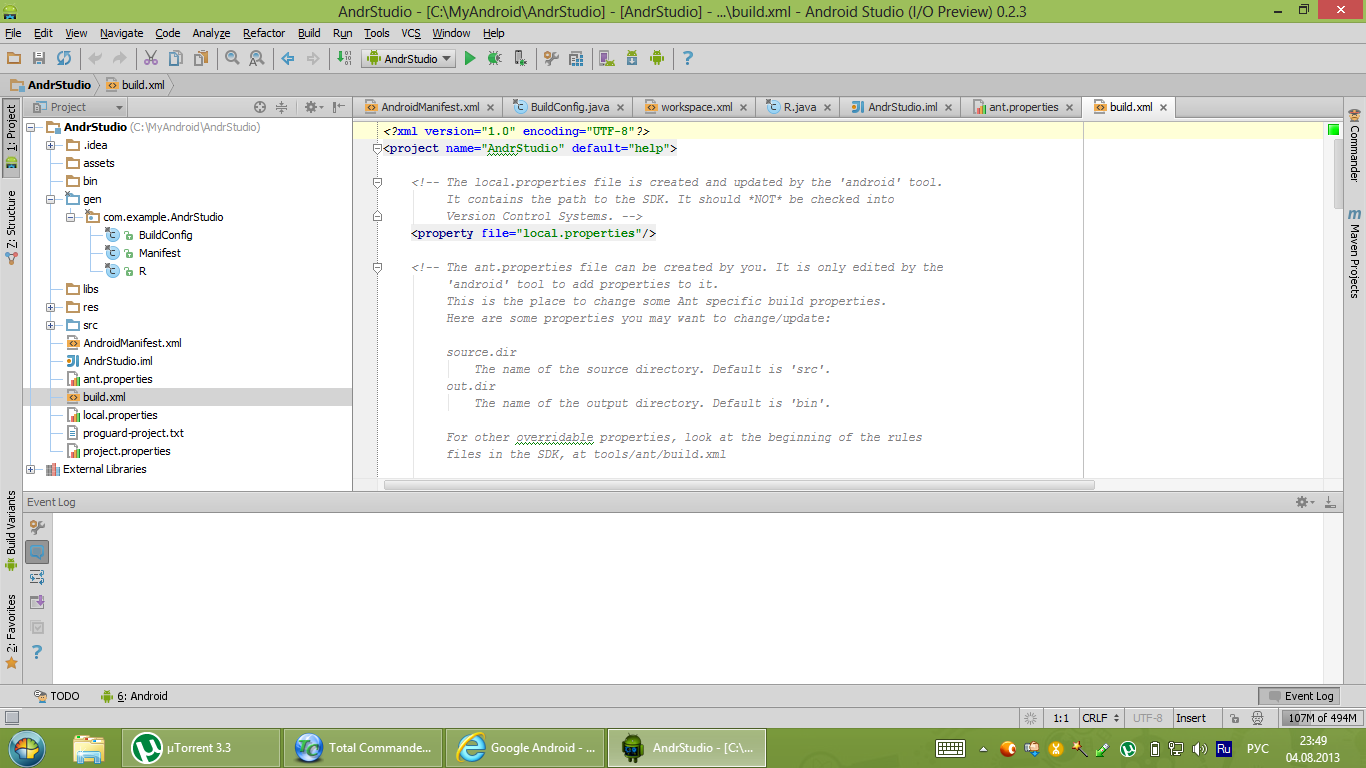Toggle the Event Log status bar button
Screen dimensions: 1366x768
pyautogui.click(x=1299, y=696)
